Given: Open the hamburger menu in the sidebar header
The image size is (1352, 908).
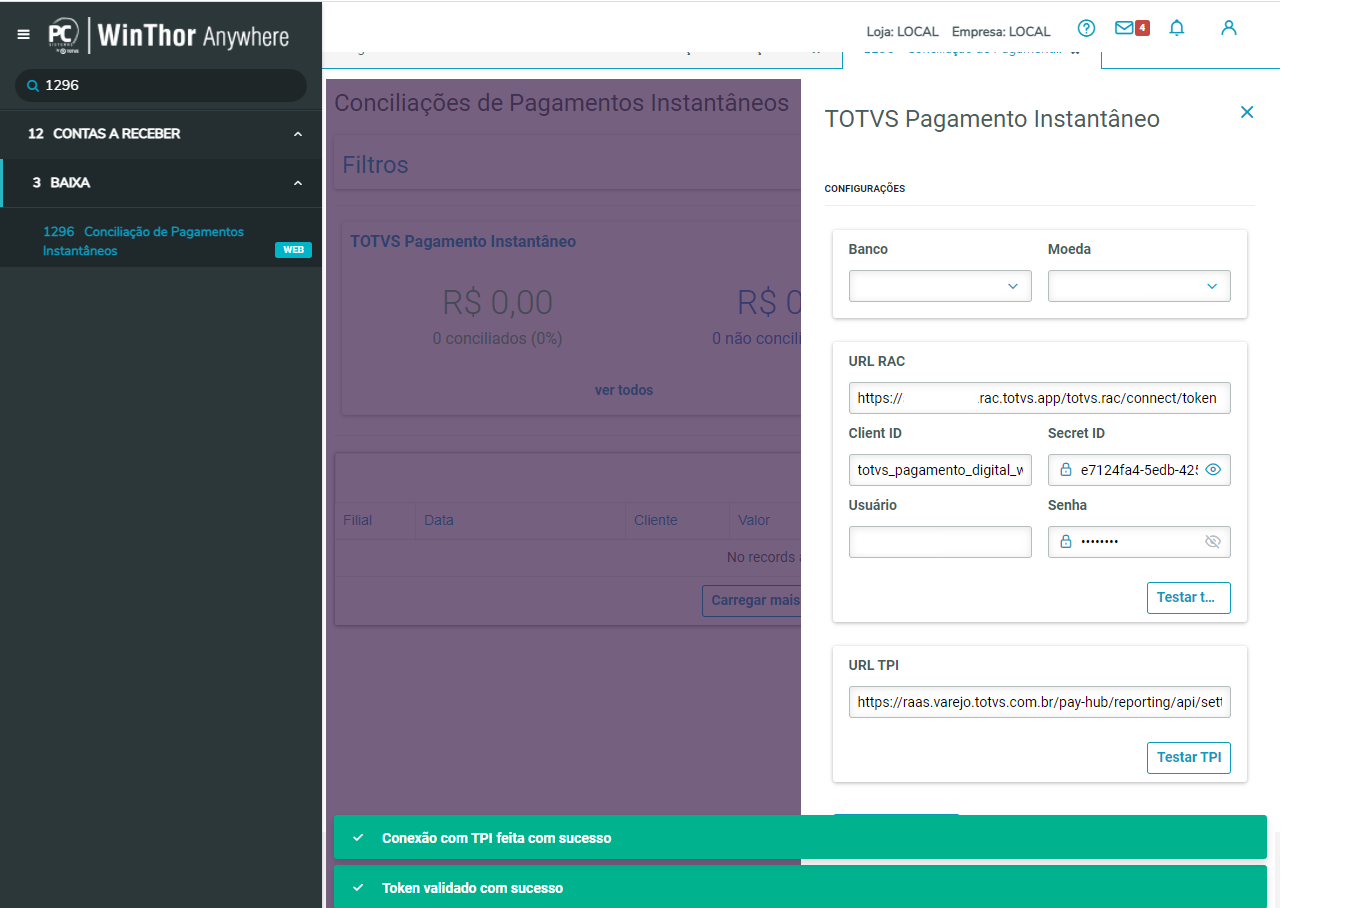Looking at the screenshot, I should [x=23, y=34].
